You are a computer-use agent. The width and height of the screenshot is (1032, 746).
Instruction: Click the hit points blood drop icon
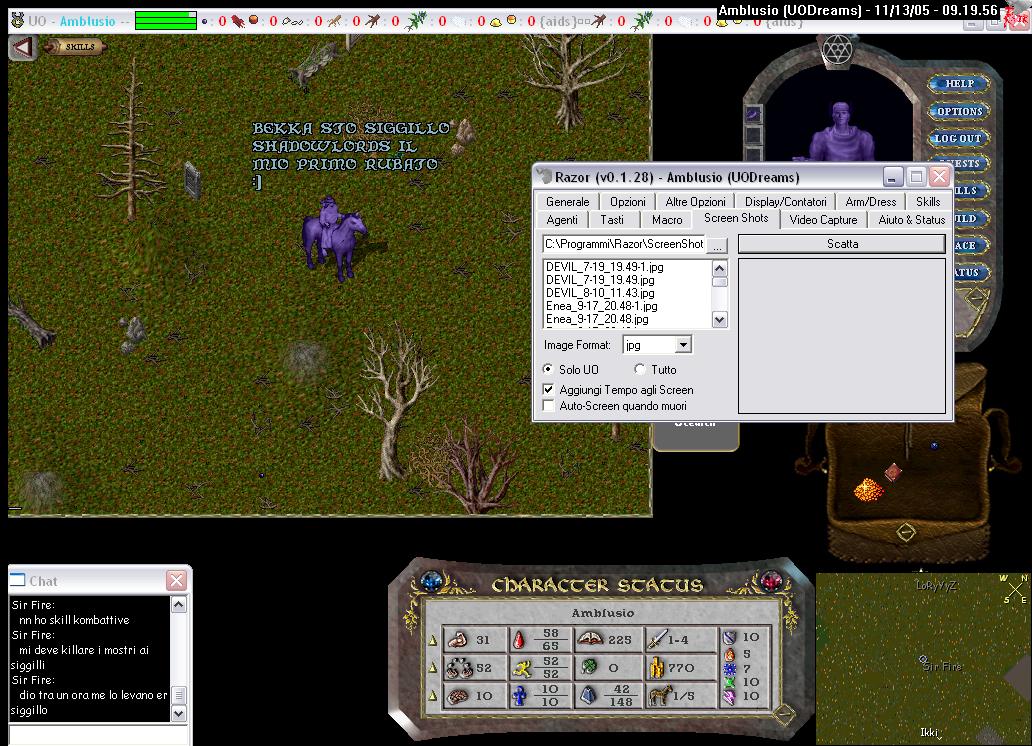(x=519, y=639)
